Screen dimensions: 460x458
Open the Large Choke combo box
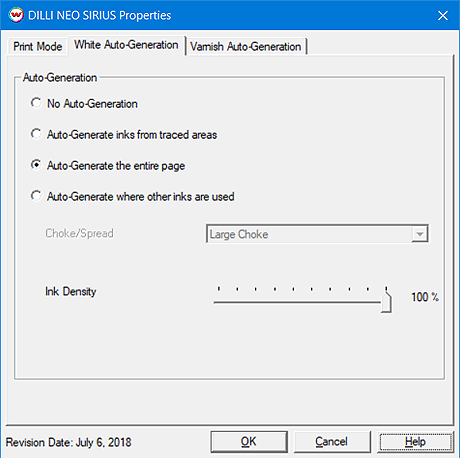[x=317, y=234]
